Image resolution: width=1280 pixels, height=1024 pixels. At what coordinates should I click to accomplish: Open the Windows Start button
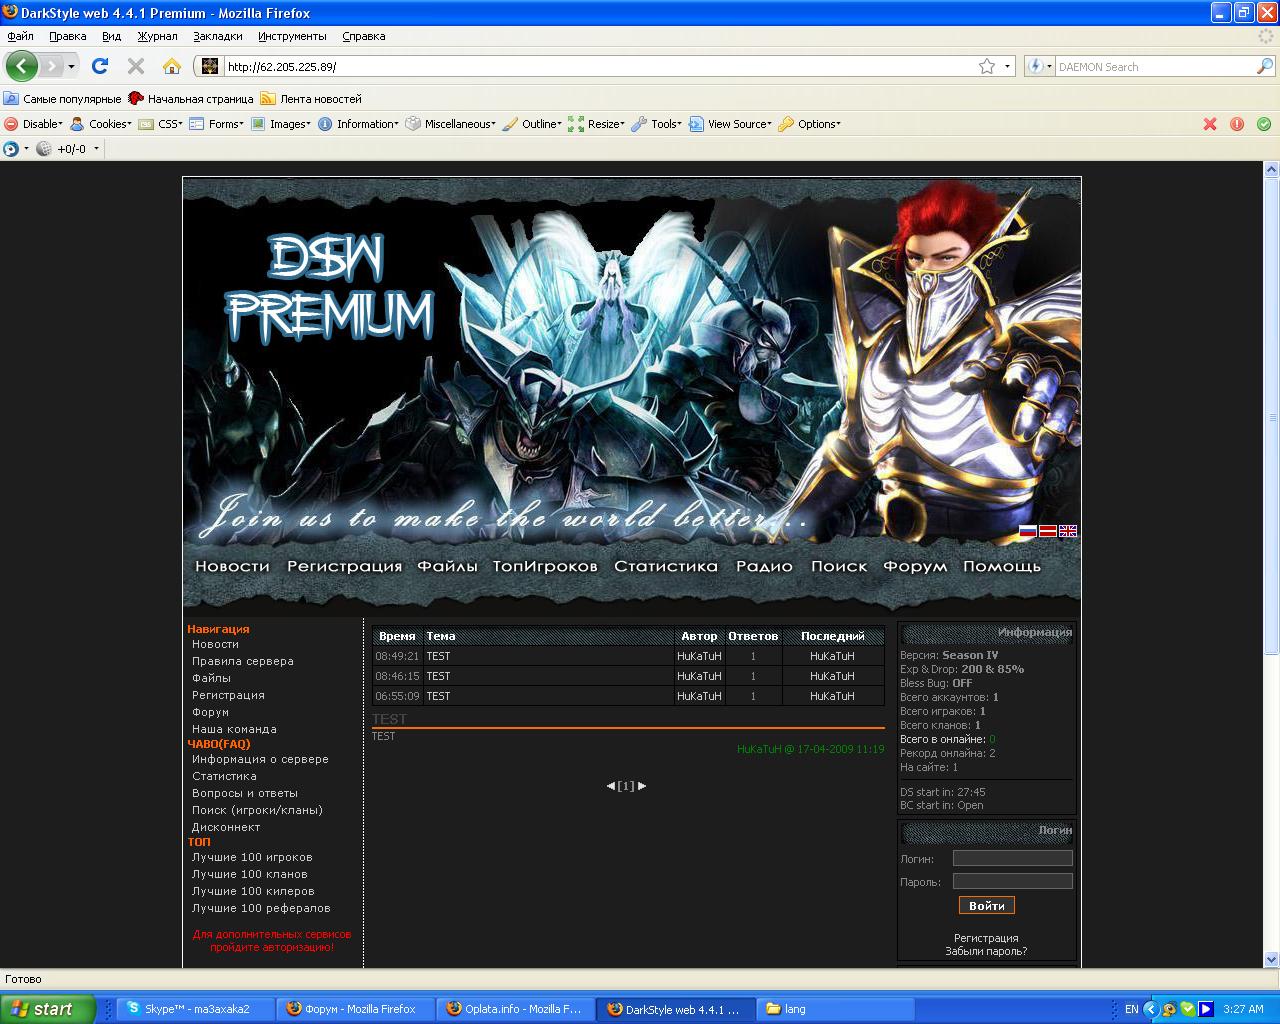47,1009
